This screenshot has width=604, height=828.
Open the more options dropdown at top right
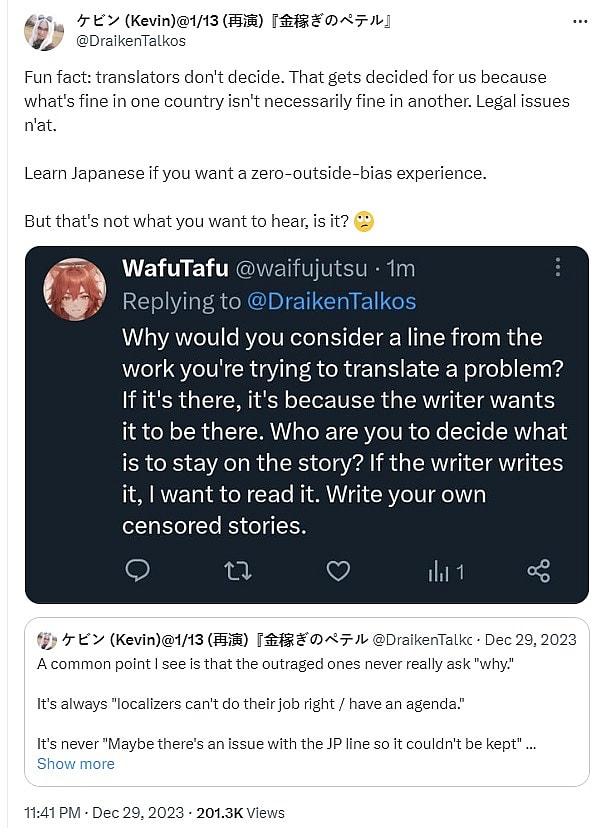pos(578,20)
